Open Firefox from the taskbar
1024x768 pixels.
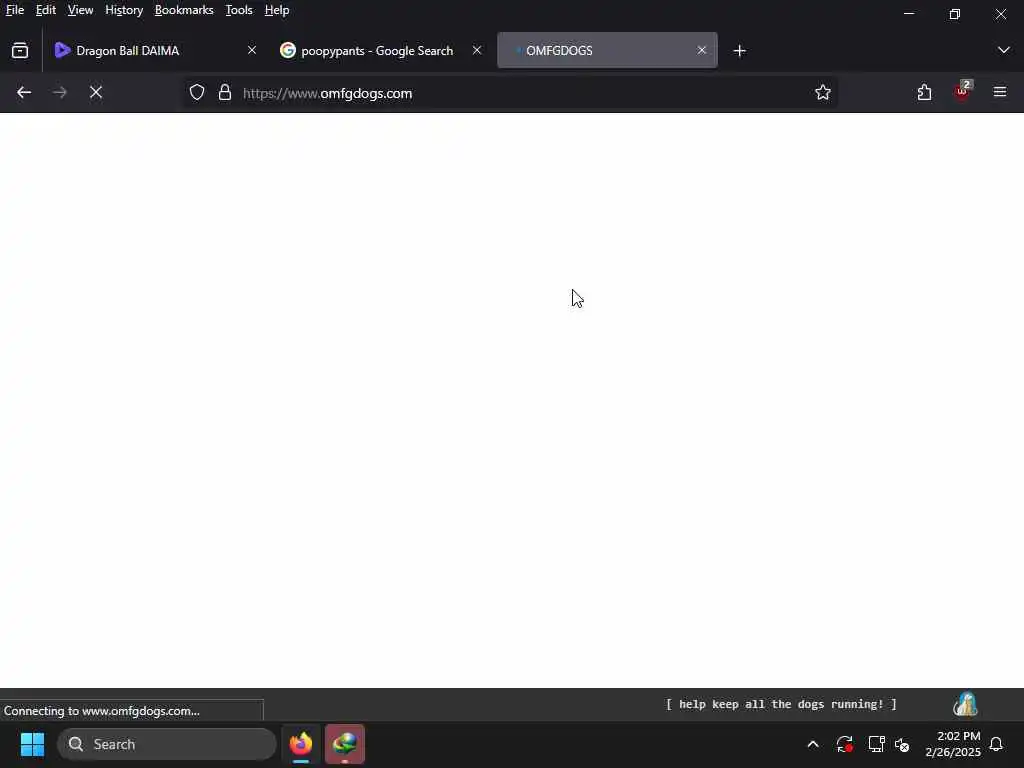coord(301,744)
